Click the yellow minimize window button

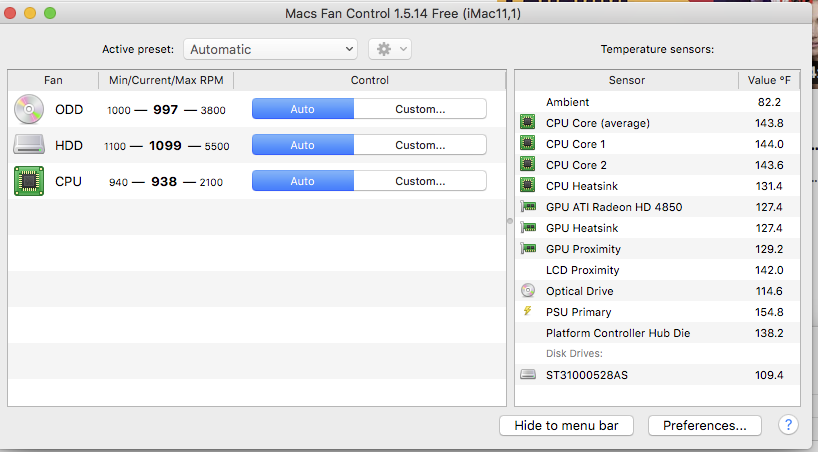30,13
